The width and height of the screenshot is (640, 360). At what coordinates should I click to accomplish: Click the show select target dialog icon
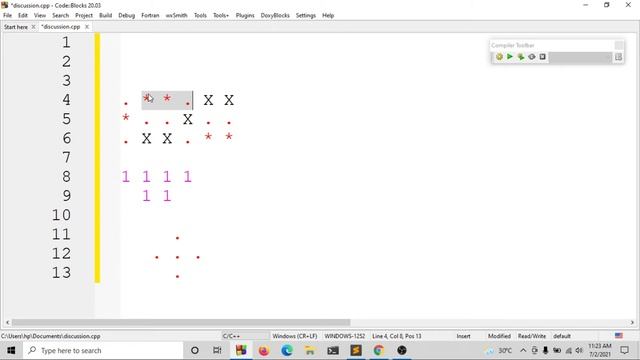pyautogui.click(x=618, y=57)
